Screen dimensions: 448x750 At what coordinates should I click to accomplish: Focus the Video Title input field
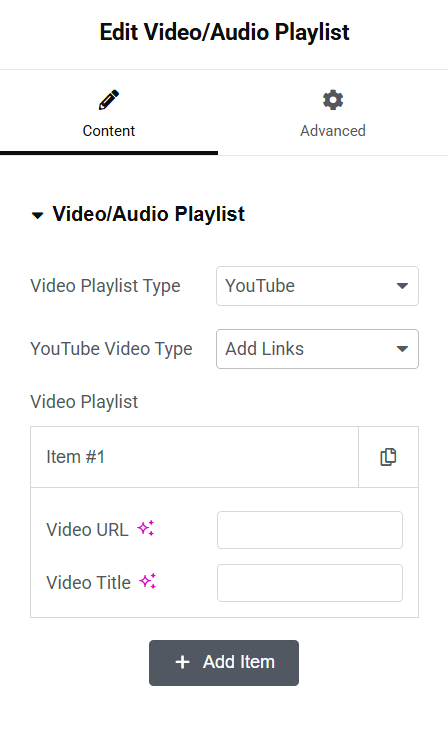(x=310, y=583)
